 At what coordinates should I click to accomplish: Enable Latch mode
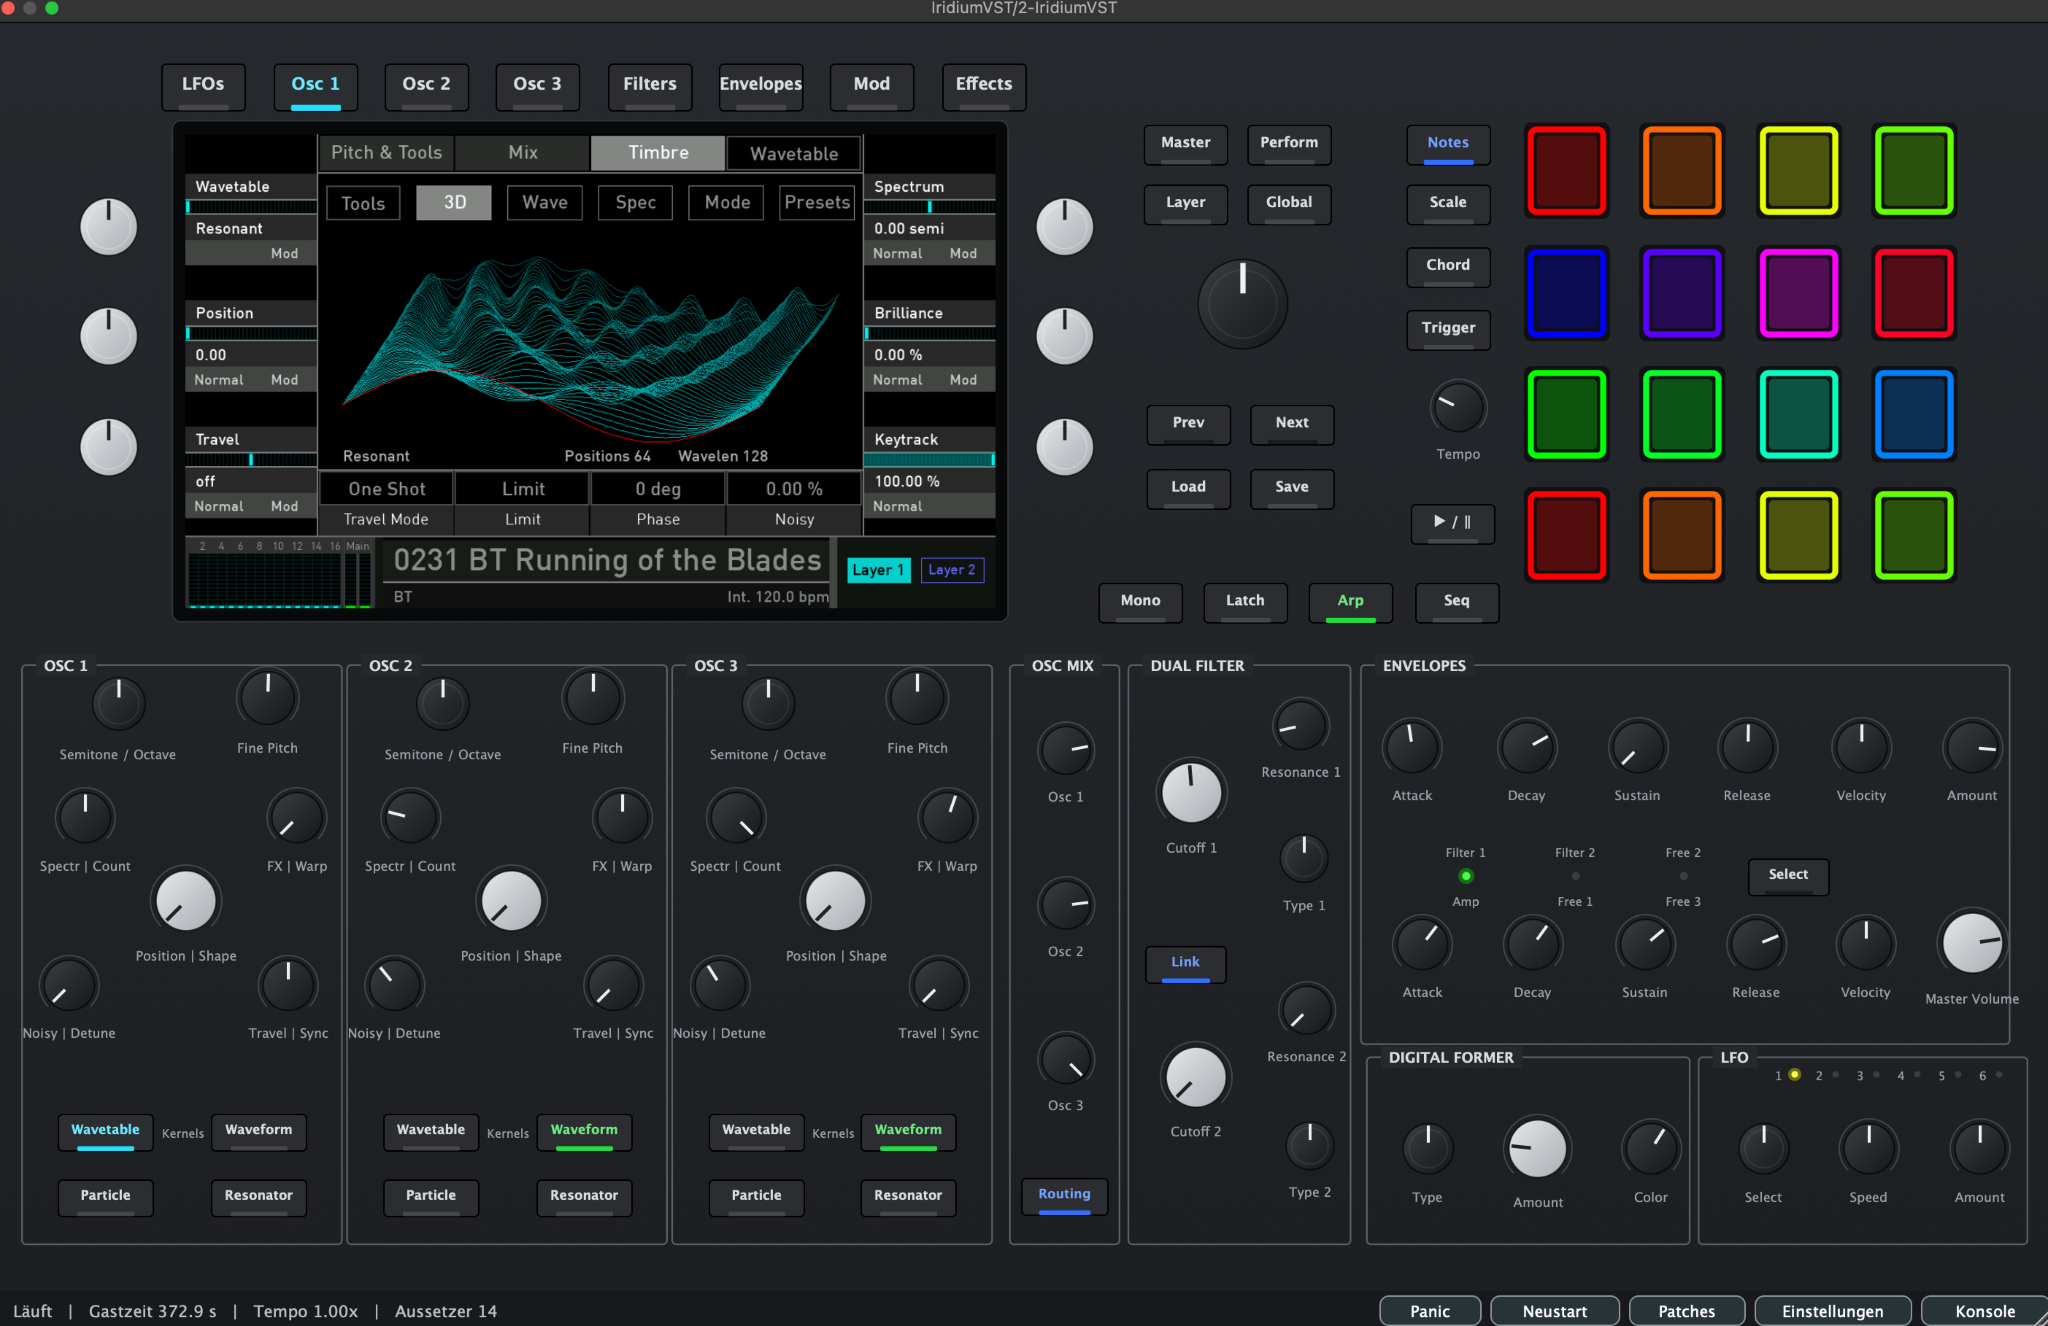[x=1245, y=602]
